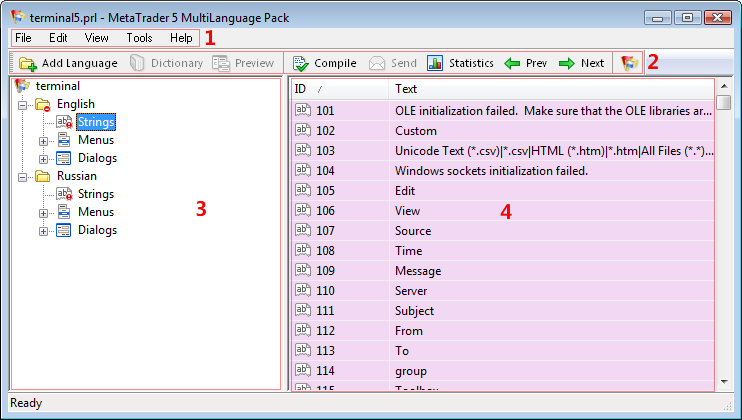The image size is (742, 420).
Task: Click the vertical scrollbar thumb
Action: click(724, 102)
